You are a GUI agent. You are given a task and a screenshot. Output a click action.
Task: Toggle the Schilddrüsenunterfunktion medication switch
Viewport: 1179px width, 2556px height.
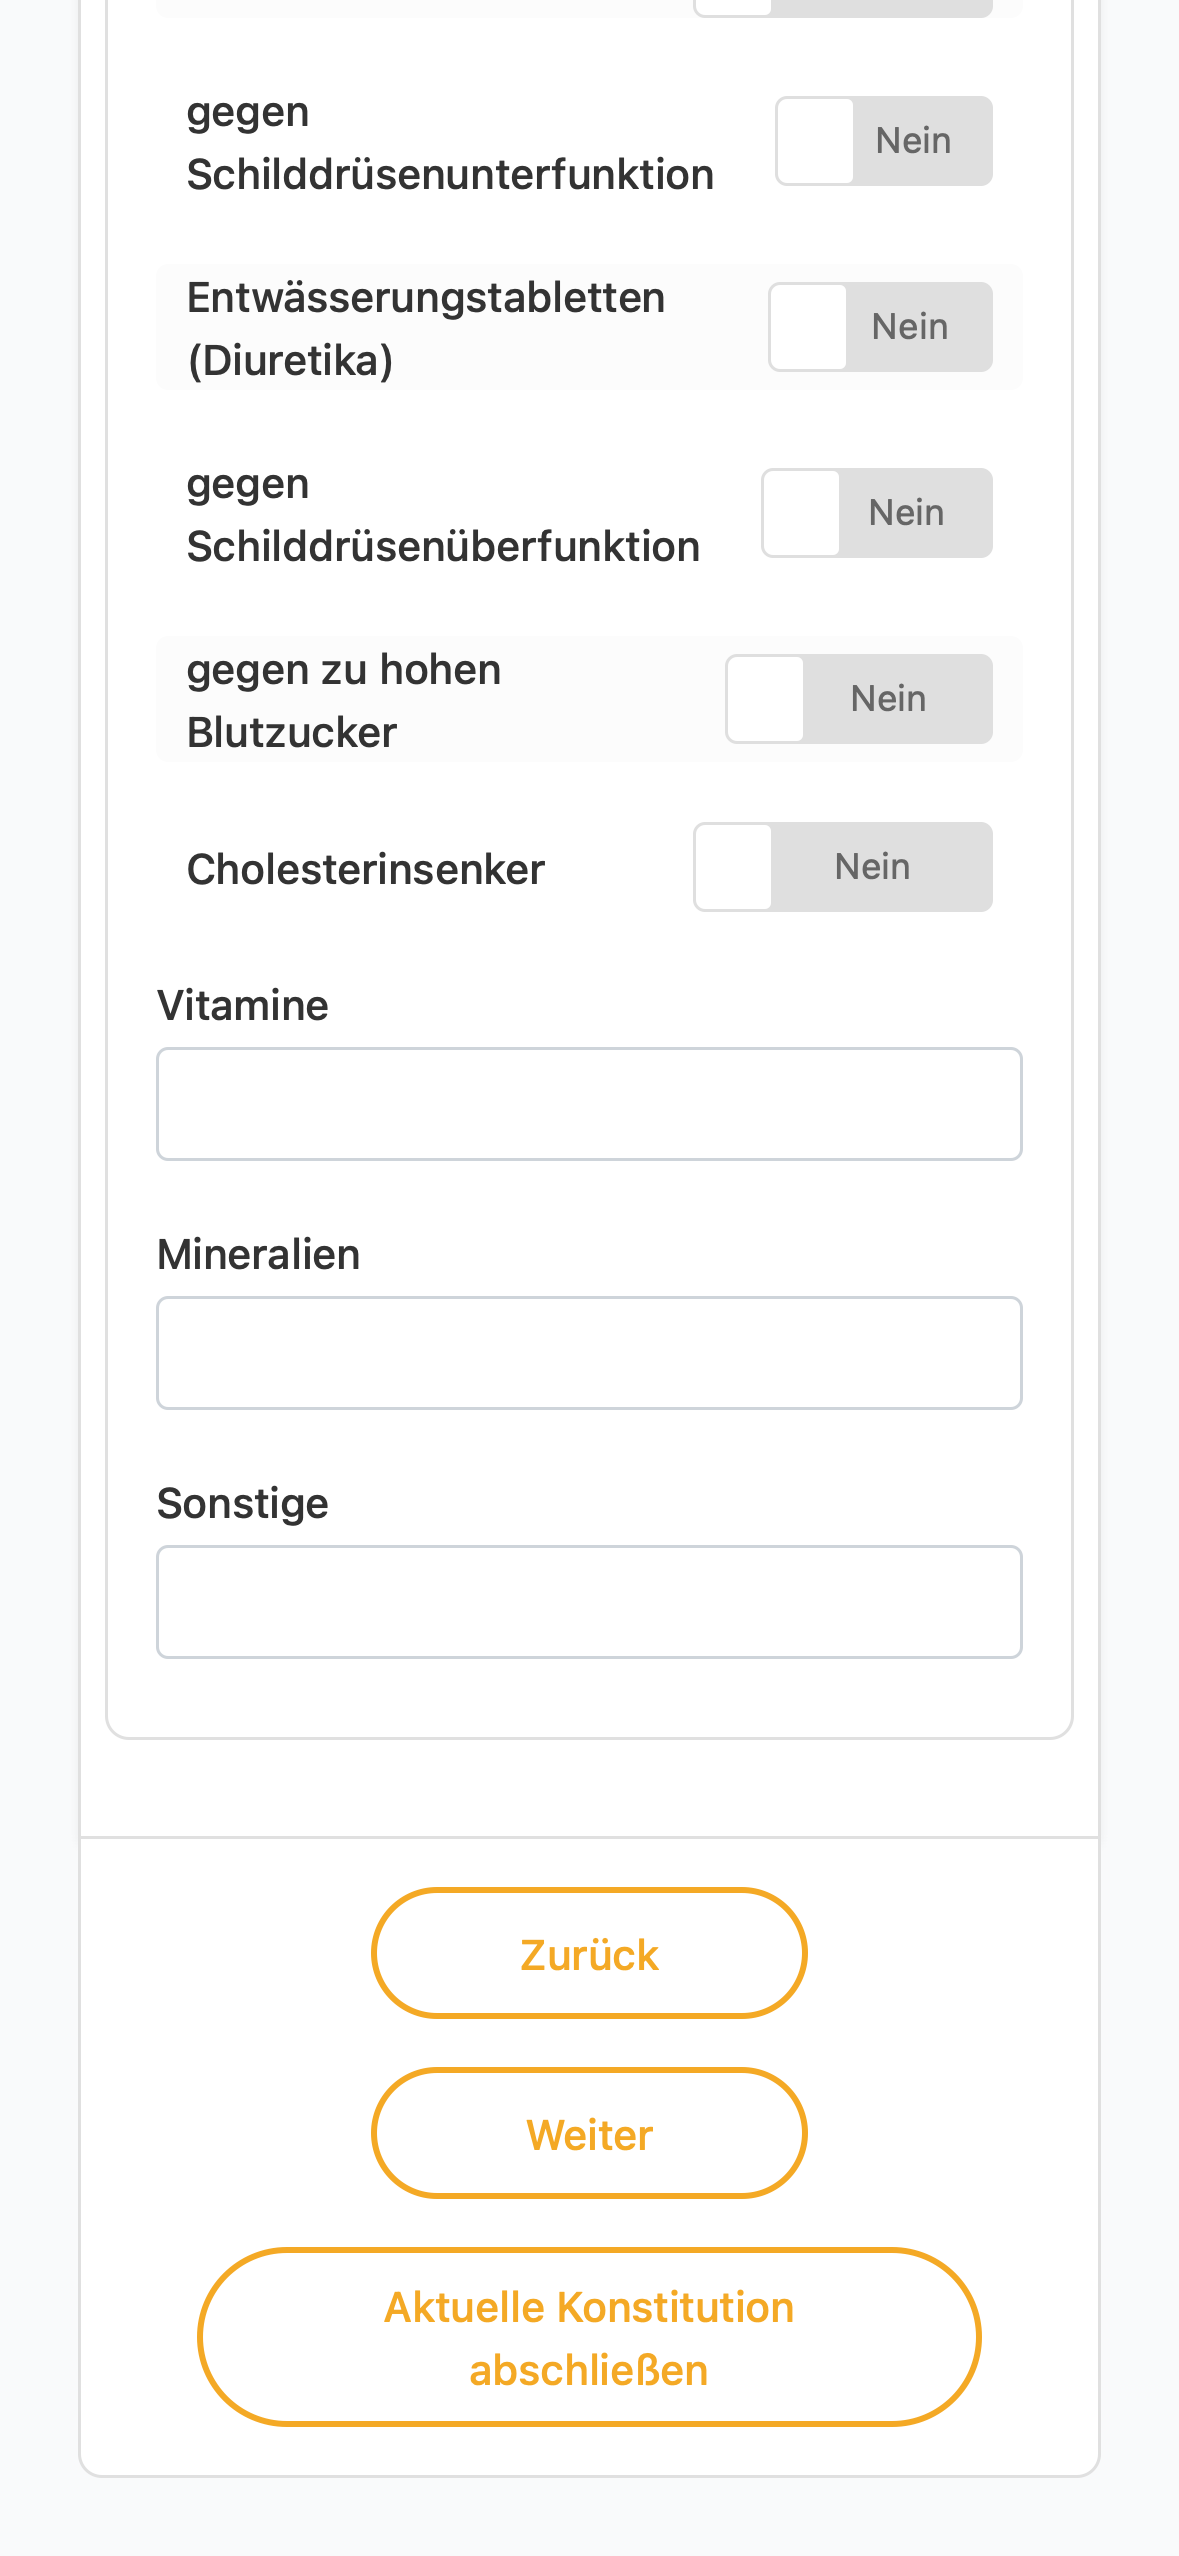(x=884, y=141)
